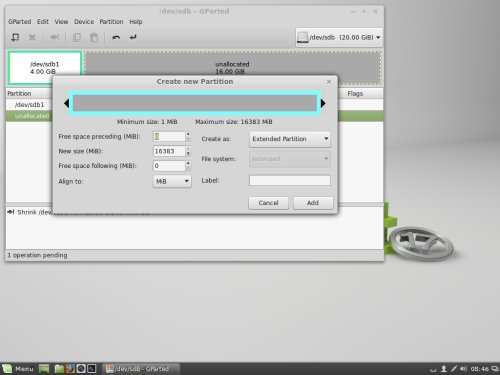Decrease Free space preceding value
Image resolution: width=500 pixels, height=375 pixels.
pyautogui.click(x=188, y=139)
